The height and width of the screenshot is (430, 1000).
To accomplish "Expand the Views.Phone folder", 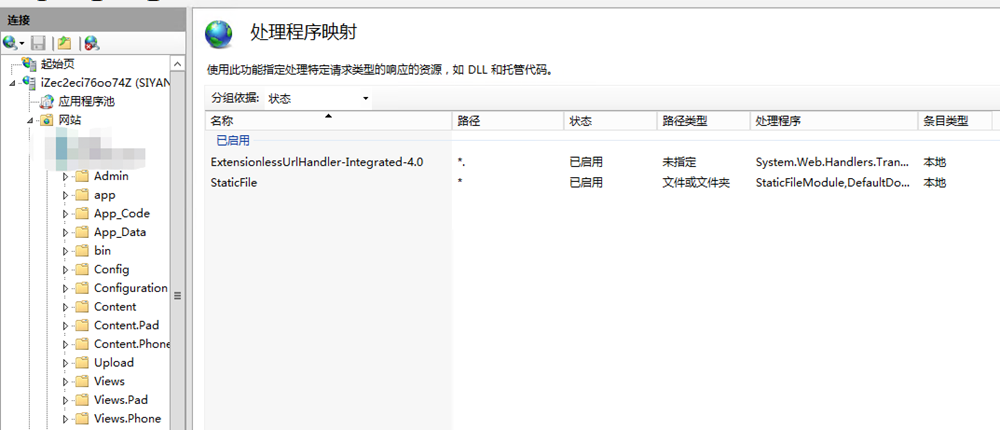I will pos(65,419).
